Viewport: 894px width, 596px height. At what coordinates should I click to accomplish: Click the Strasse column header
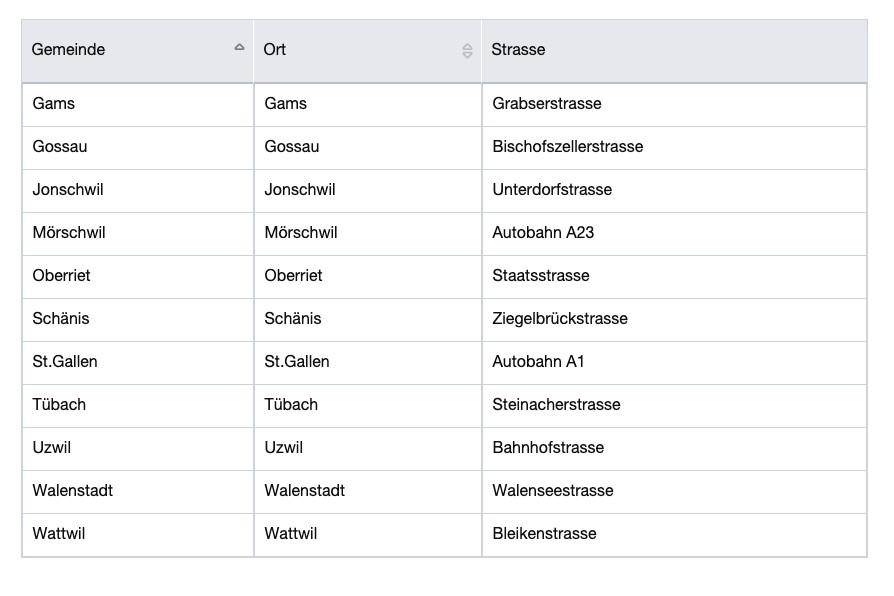[x=518, y=50]
